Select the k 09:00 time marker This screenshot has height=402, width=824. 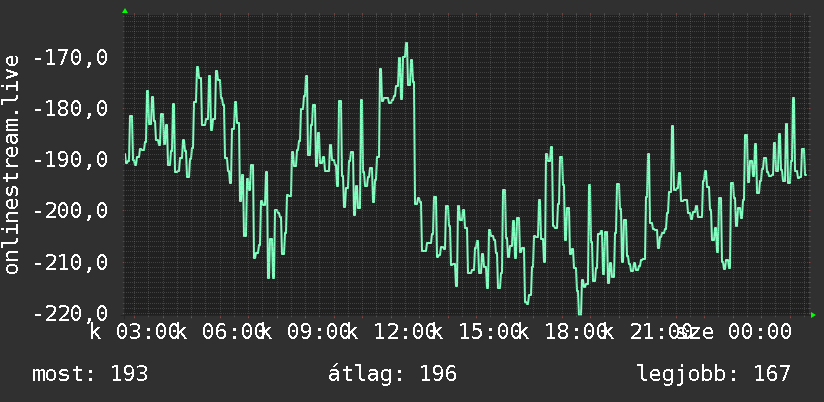tap(305, 332)
